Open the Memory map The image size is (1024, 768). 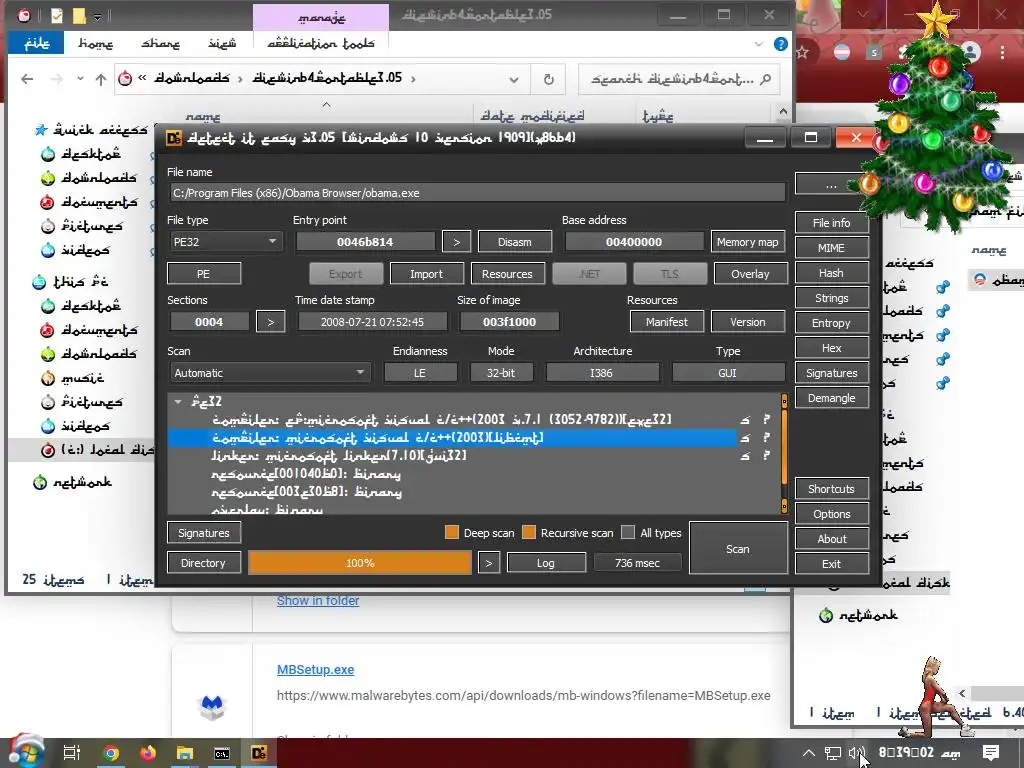click(x=747, y=242)
